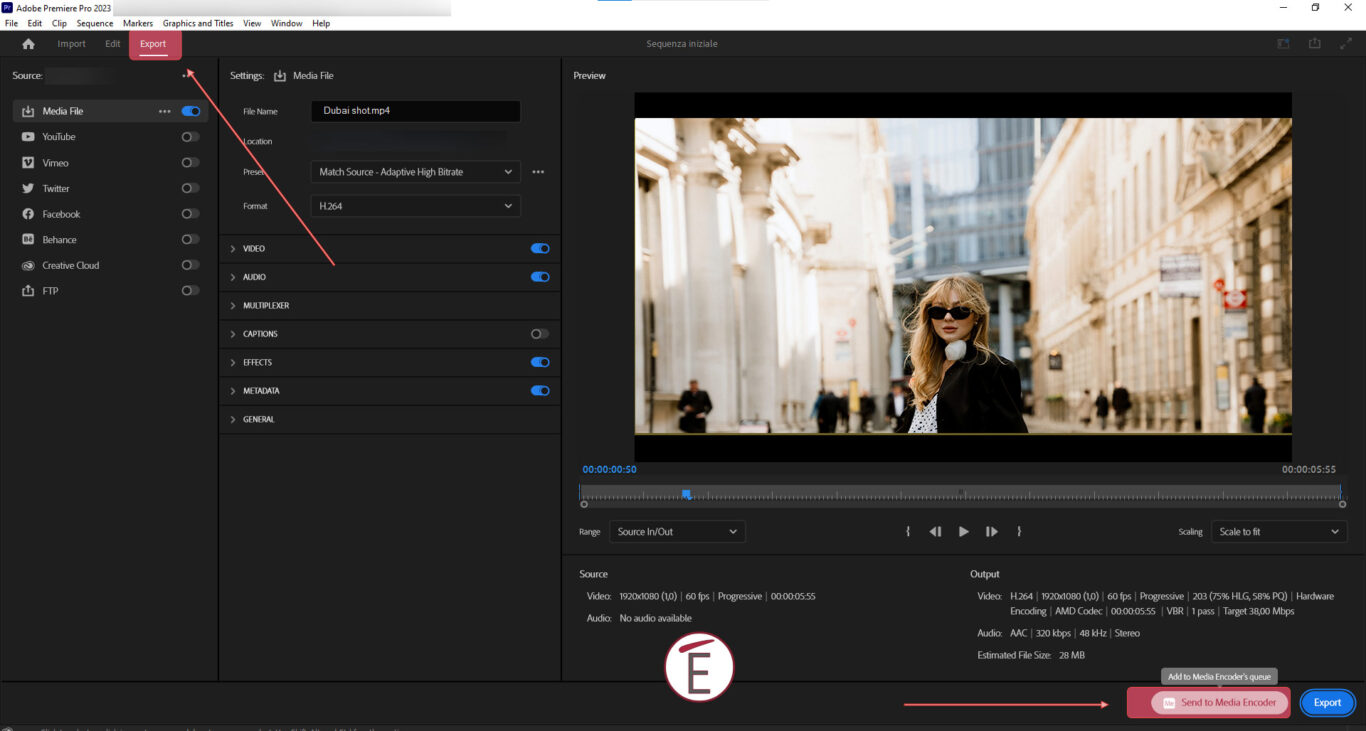
Task: Open Media File more options (three dots)
Action: pos(165,111)
